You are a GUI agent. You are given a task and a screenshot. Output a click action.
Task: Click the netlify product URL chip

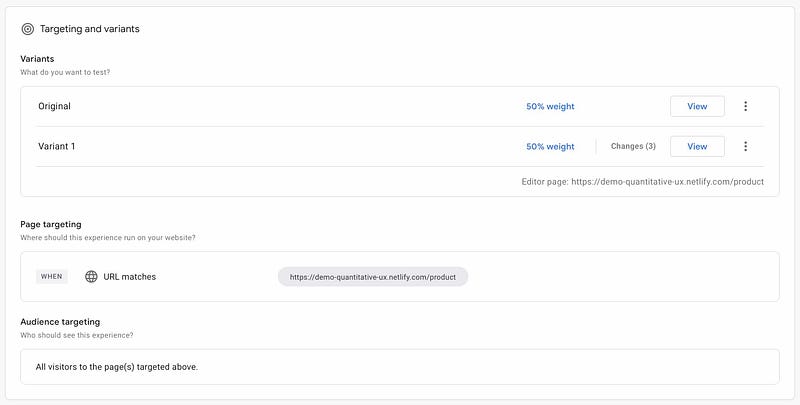(x=373, y=277)
